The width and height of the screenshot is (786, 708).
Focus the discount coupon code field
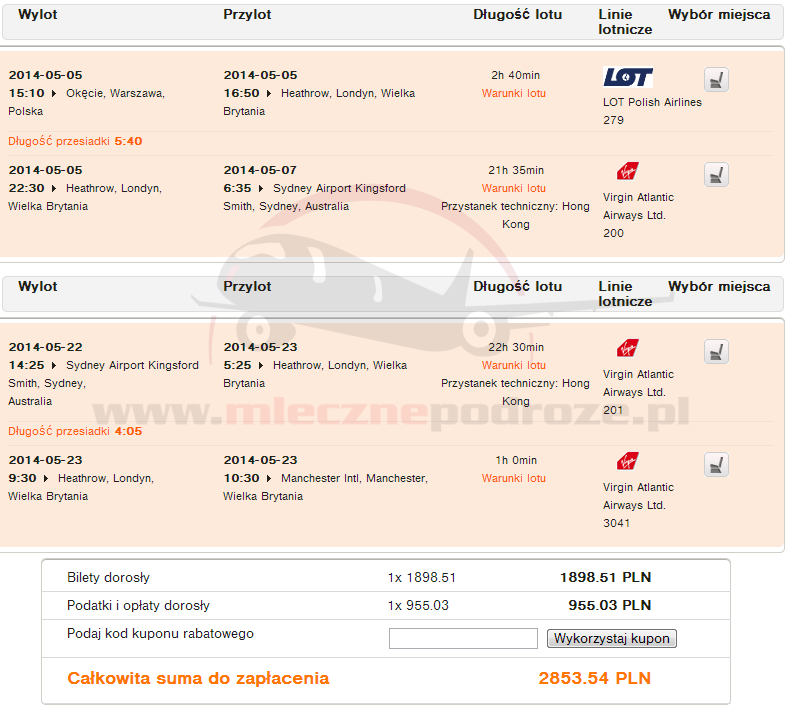point(463,638)
